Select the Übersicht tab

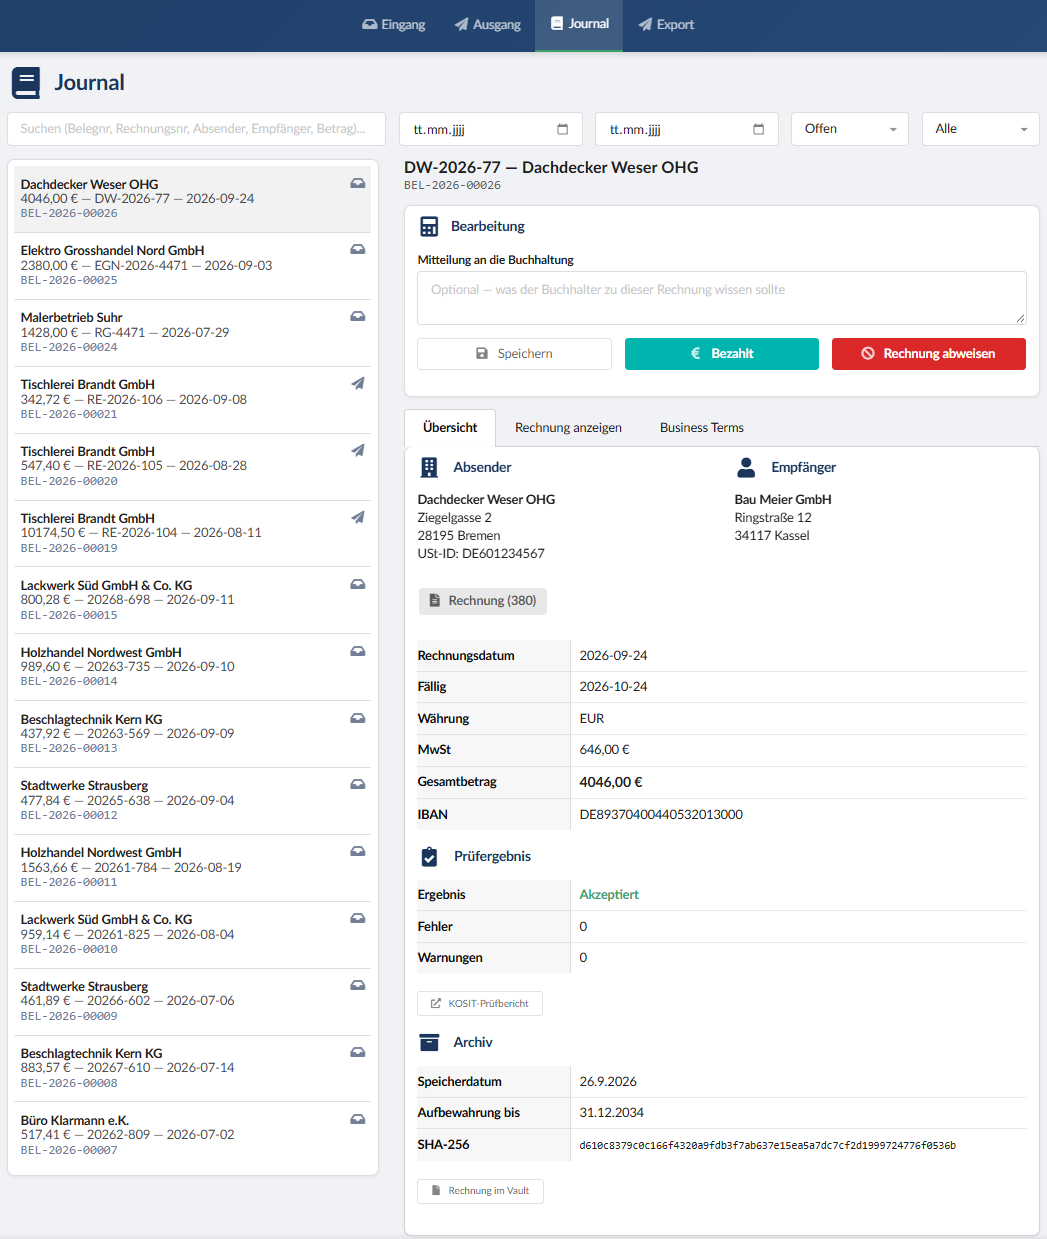click(450, 428)
